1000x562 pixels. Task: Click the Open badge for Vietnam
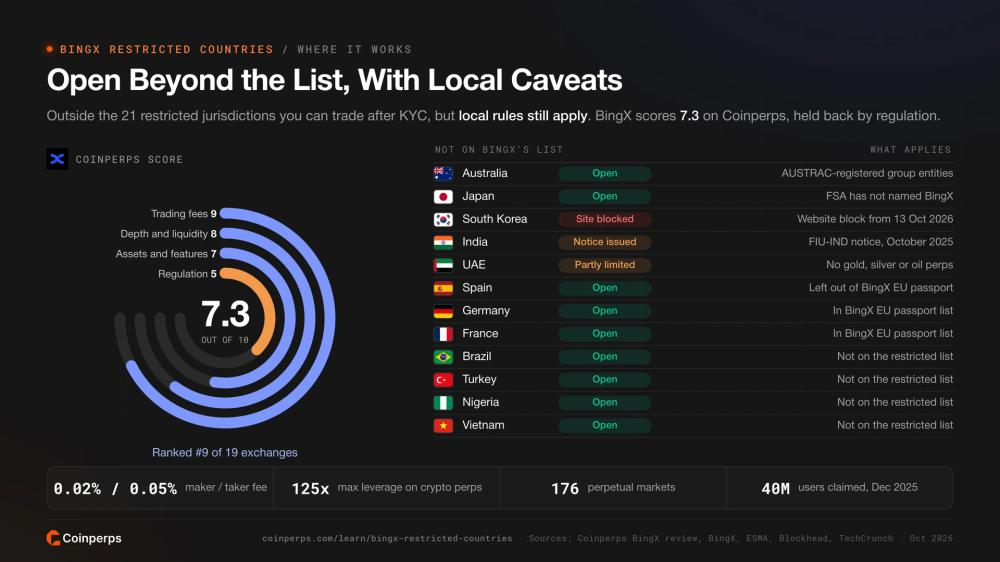coord(605,425)
